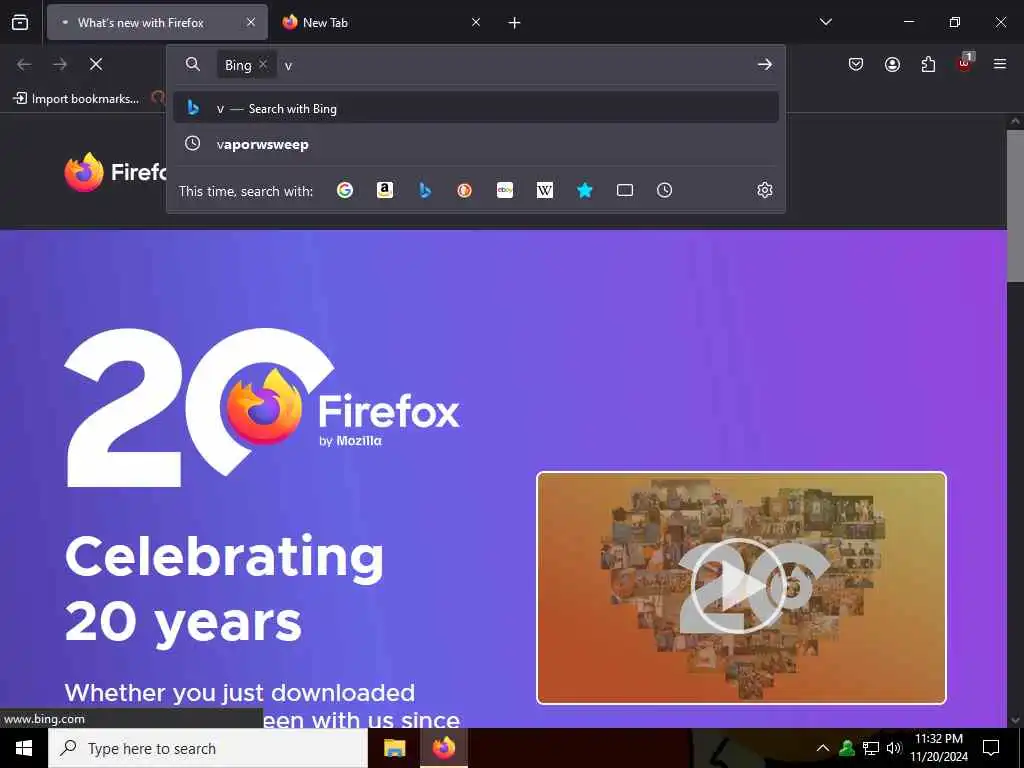The width and height of the screenshot is (1024, 768).
Task: Click the vertical page scrollbar thumb
Action: 1015,206
